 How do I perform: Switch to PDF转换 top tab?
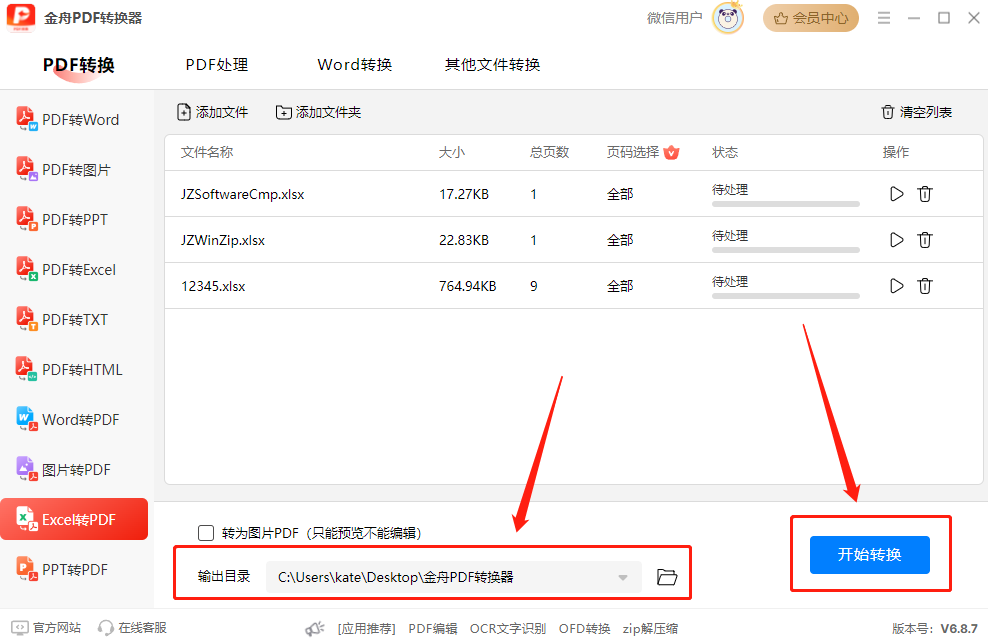(79, 65)
